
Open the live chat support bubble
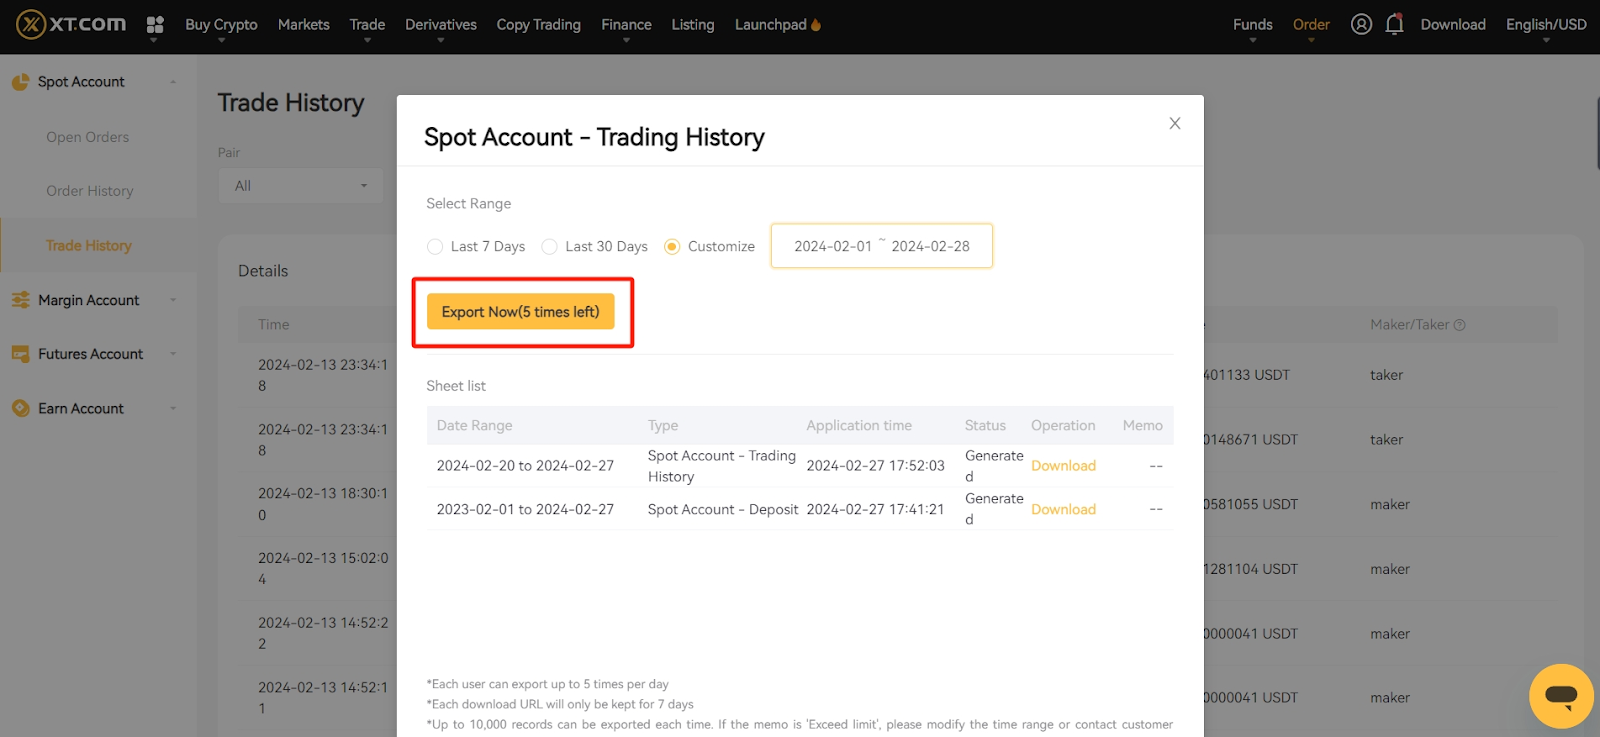pos(1560,696)
